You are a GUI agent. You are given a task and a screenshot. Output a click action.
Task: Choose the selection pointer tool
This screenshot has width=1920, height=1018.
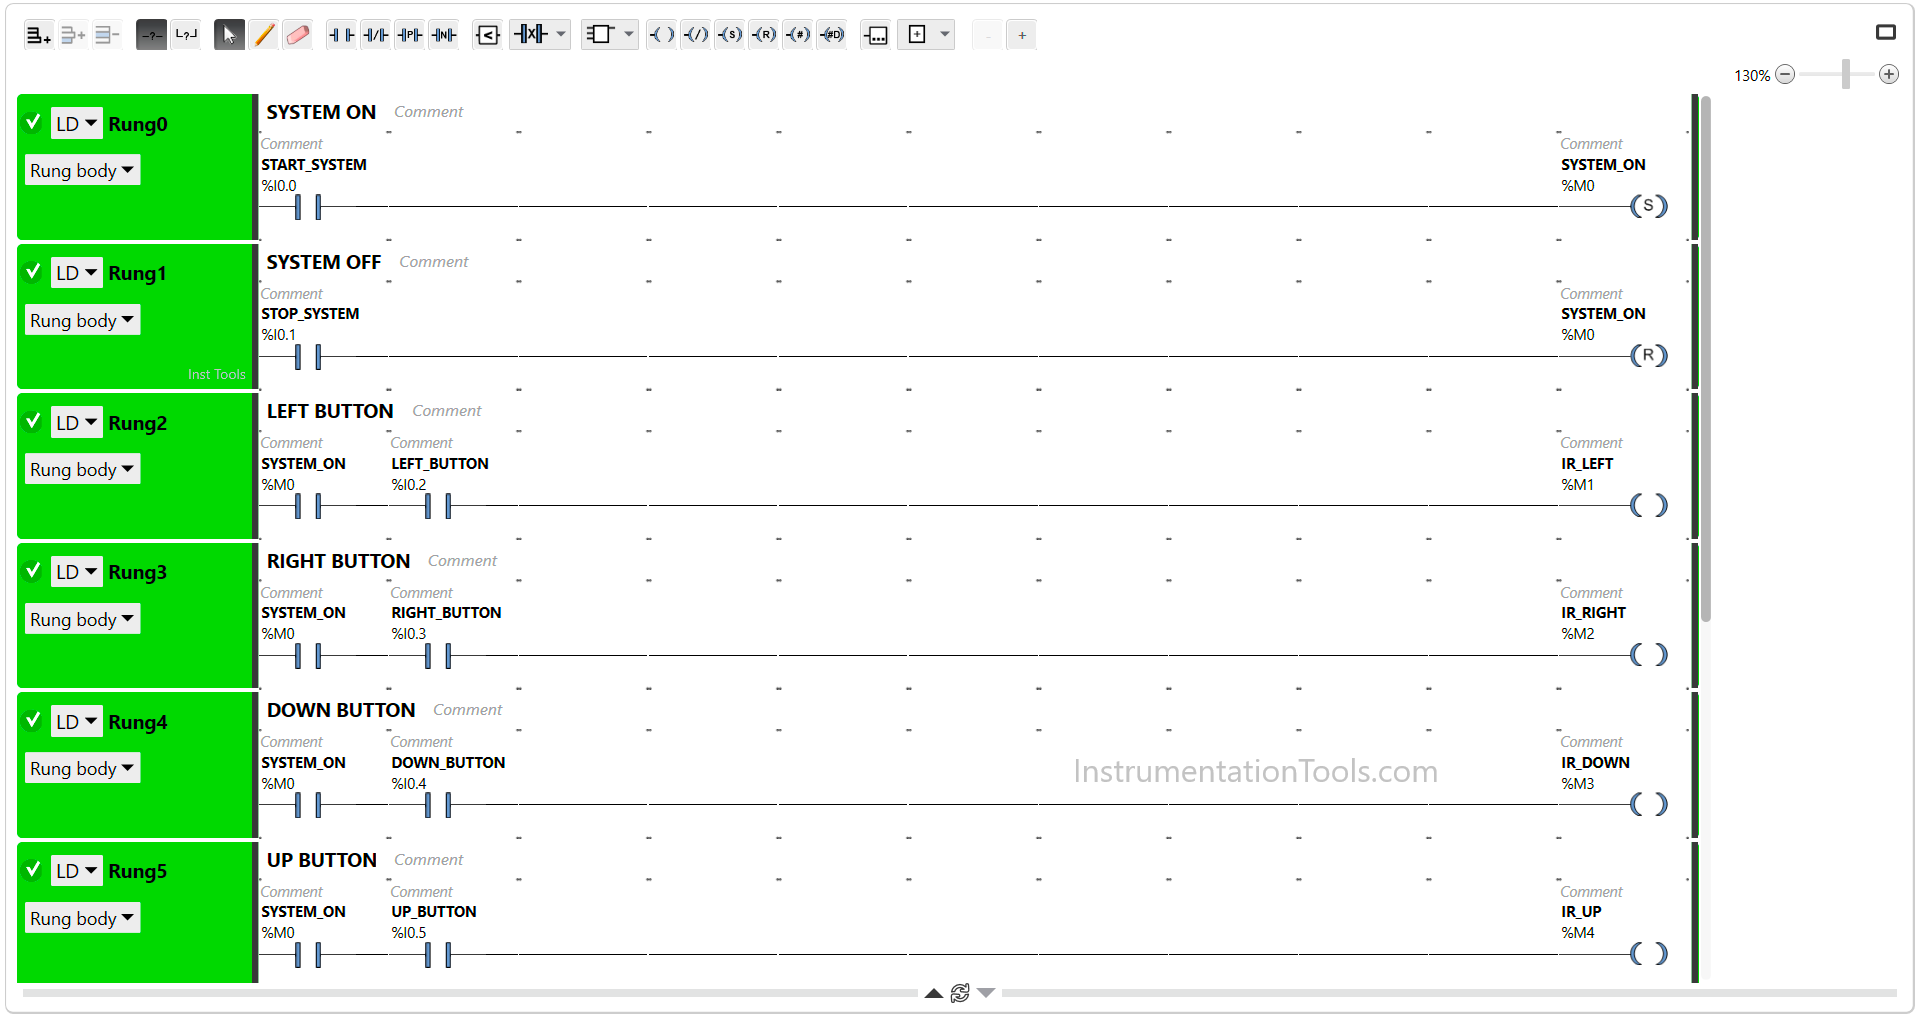[229, 35]
